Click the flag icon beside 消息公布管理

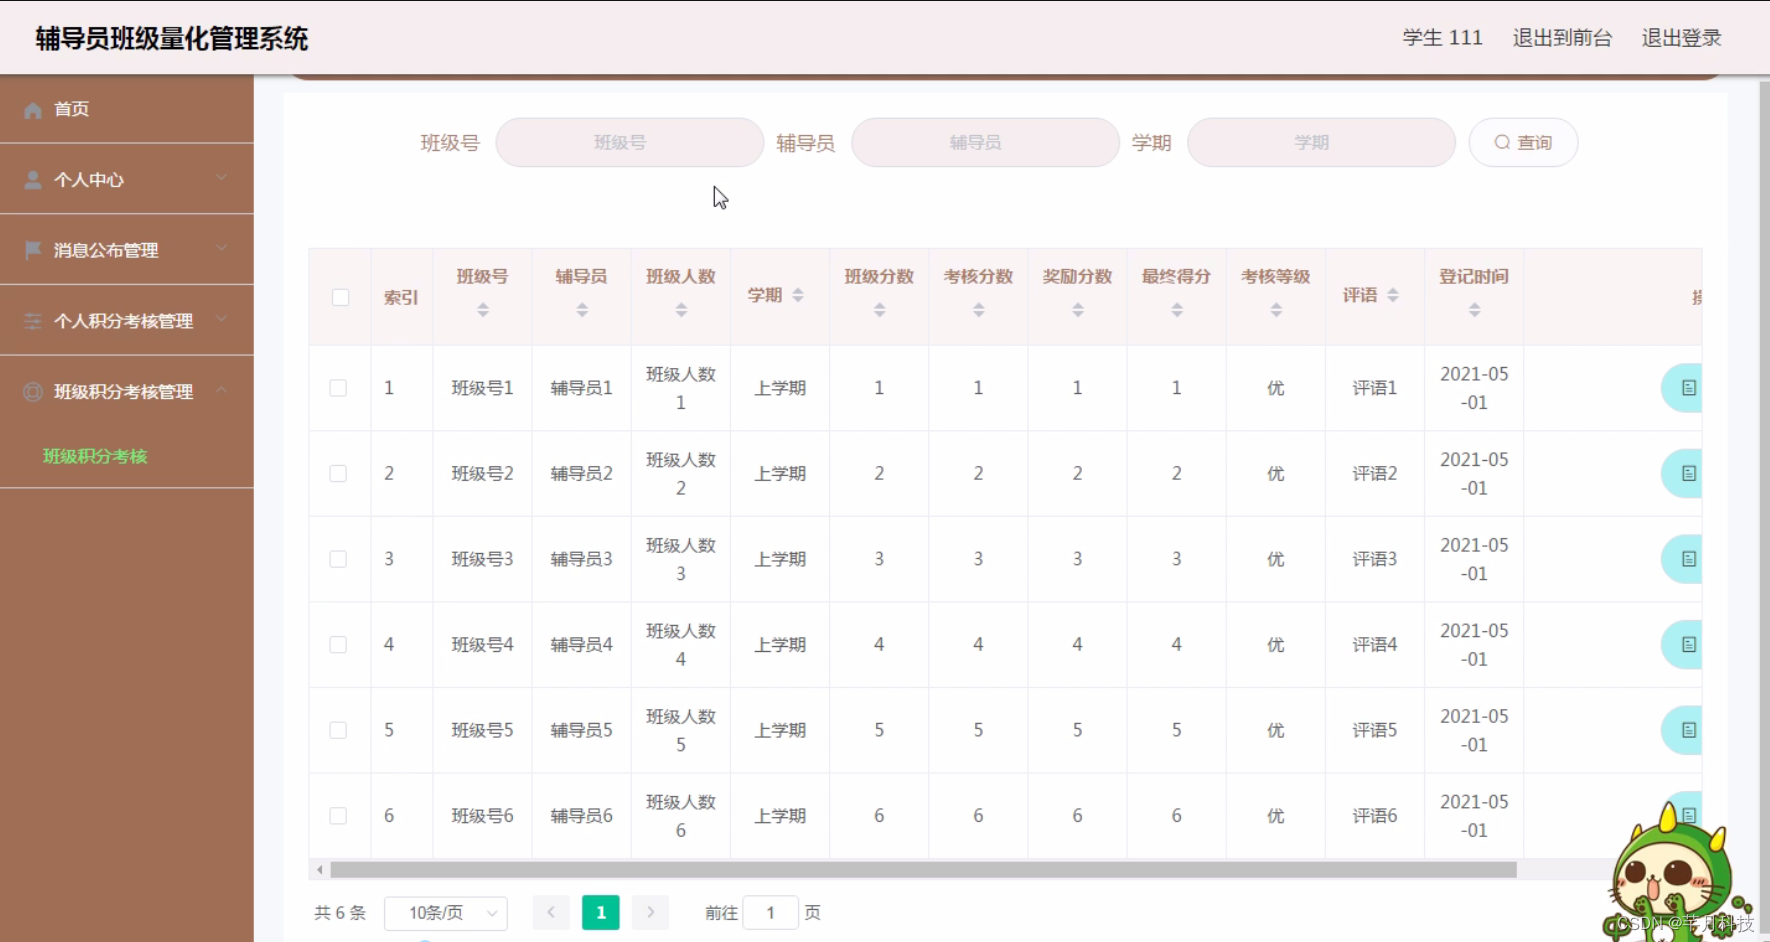[x=31, y=250]
